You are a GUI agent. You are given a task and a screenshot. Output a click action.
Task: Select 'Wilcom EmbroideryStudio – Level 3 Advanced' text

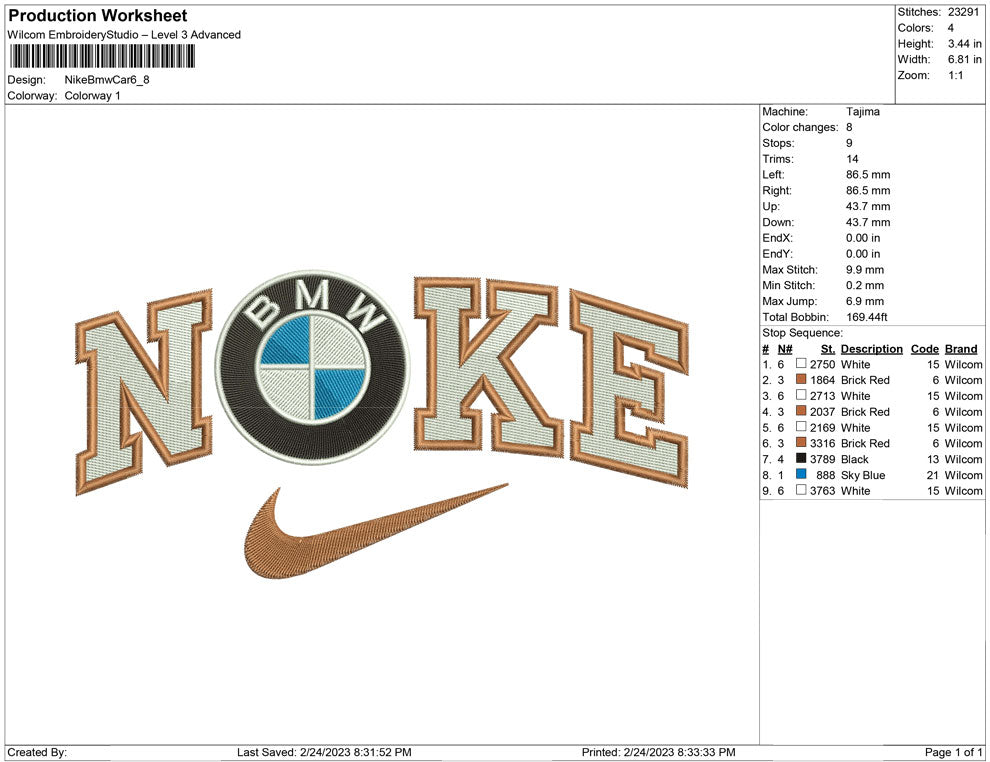tap(124, 35)
